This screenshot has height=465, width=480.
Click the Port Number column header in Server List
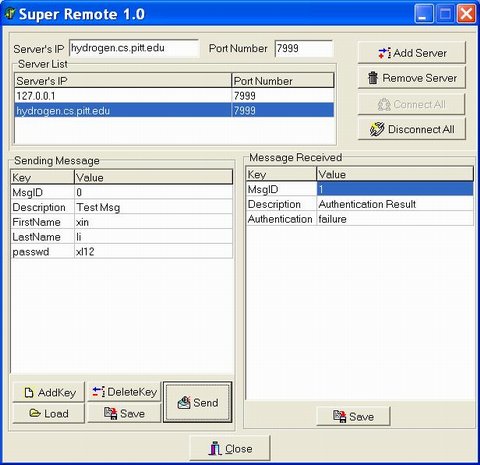pos(283,81)
